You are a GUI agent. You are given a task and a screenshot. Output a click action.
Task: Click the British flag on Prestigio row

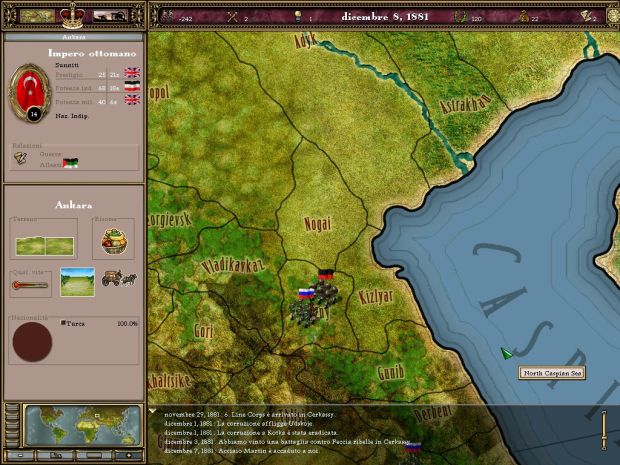[132, 73]
